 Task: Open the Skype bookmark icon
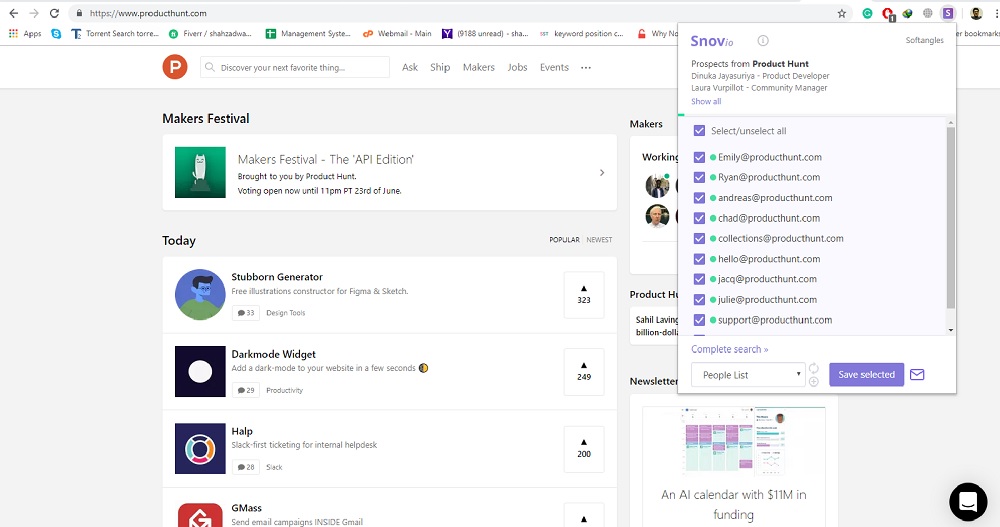point(56,33)
